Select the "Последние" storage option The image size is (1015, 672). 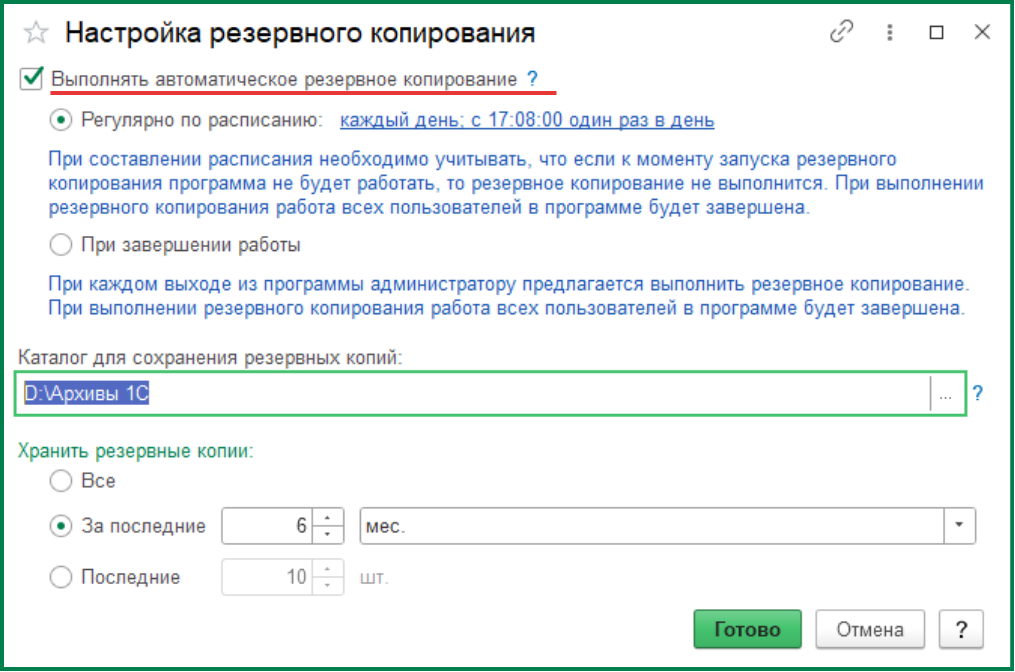pos(59,577)
